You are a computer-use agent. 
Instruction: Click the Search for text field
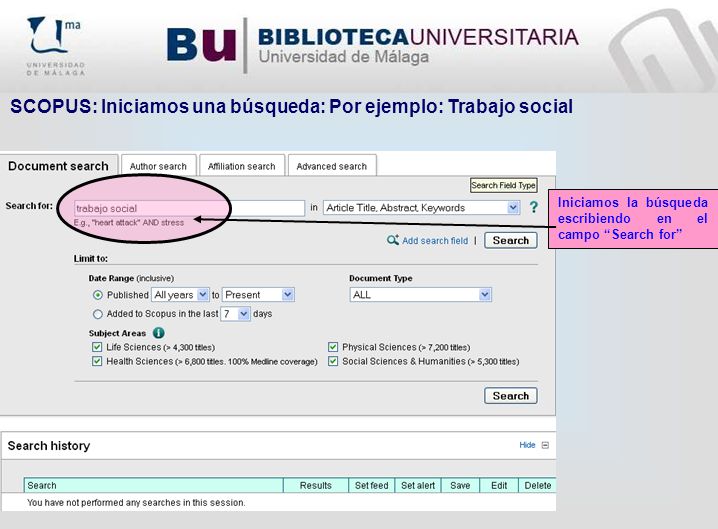[x=189, y=208]
